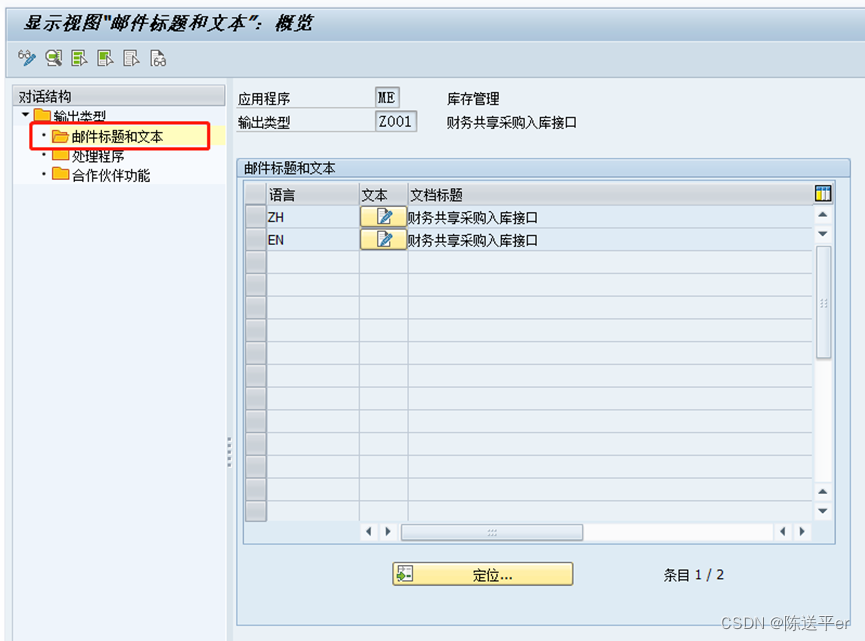Screen dimensions: 865x641
Task: Click the 语言 column header
Action: [300, 194]
